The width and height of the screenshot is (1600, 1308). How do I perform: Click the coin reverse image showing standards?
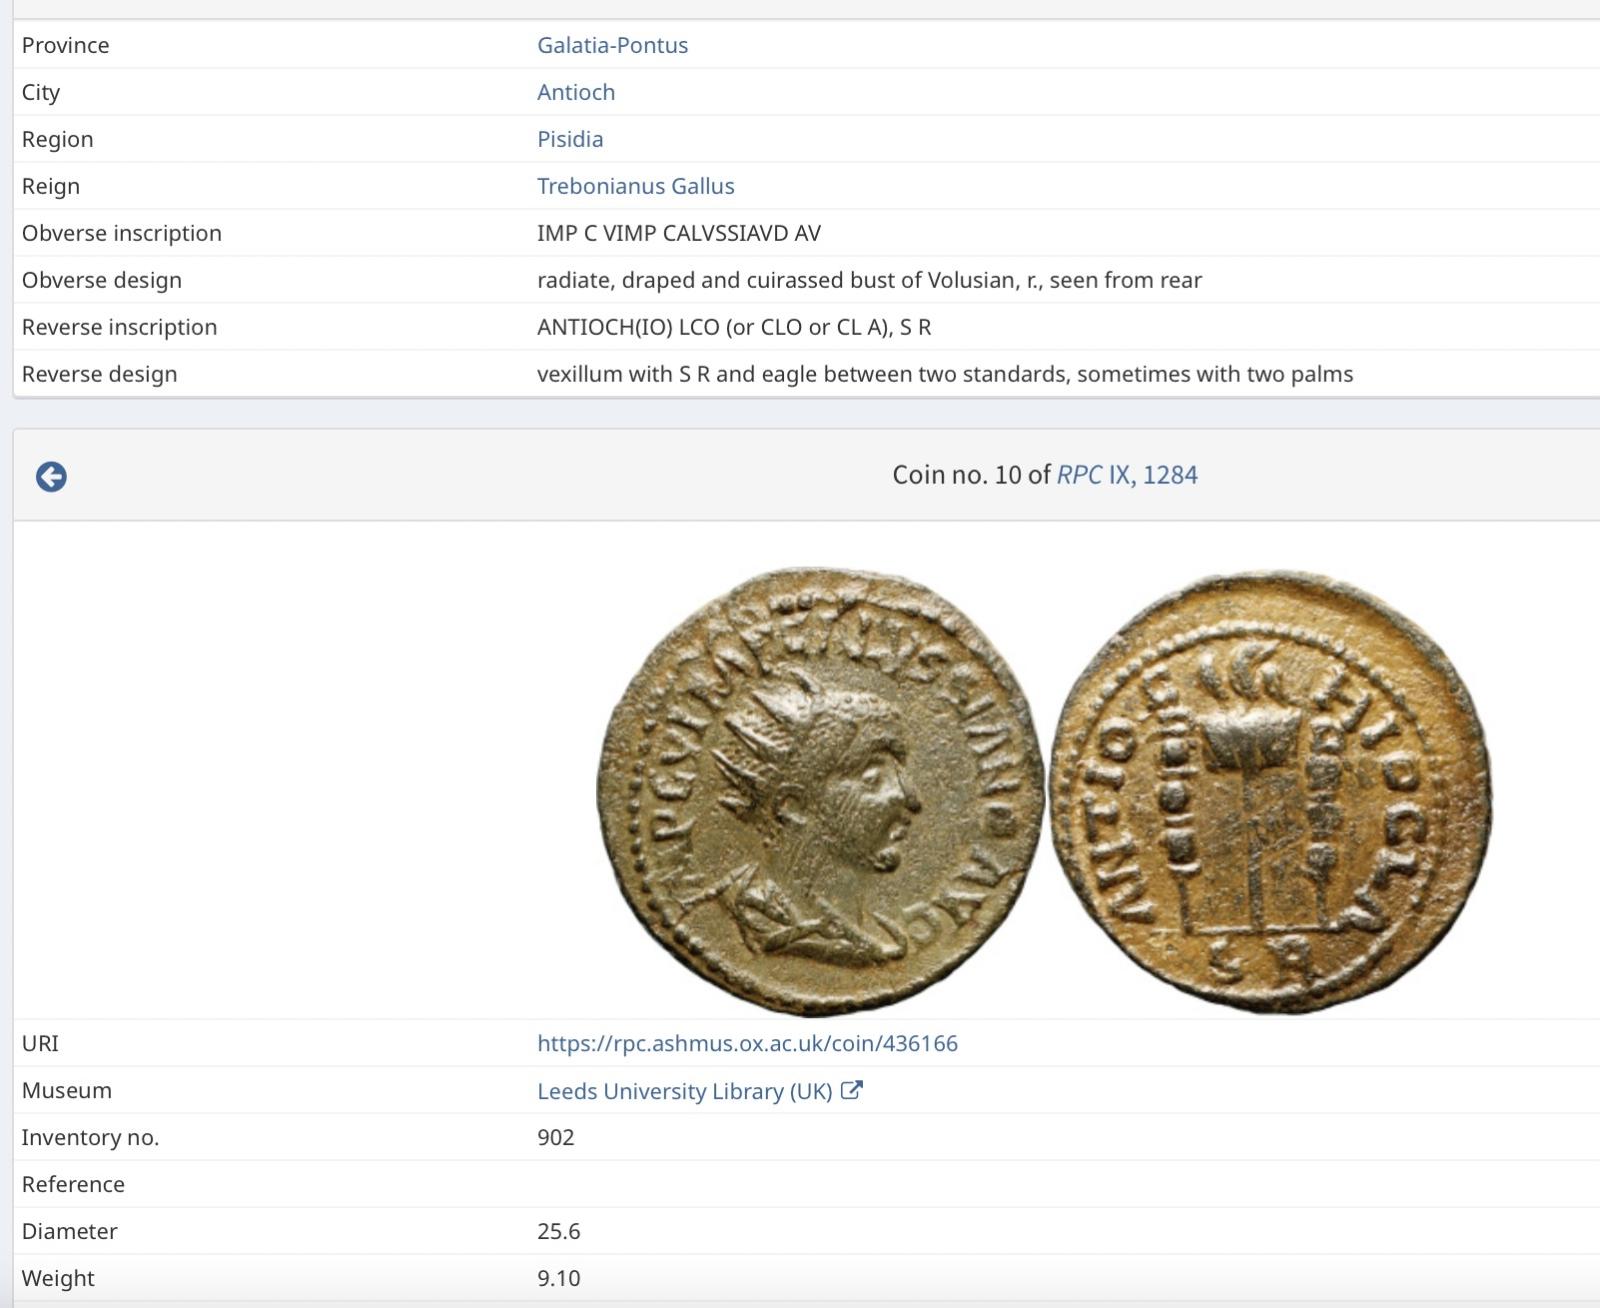pos(1270,792)
